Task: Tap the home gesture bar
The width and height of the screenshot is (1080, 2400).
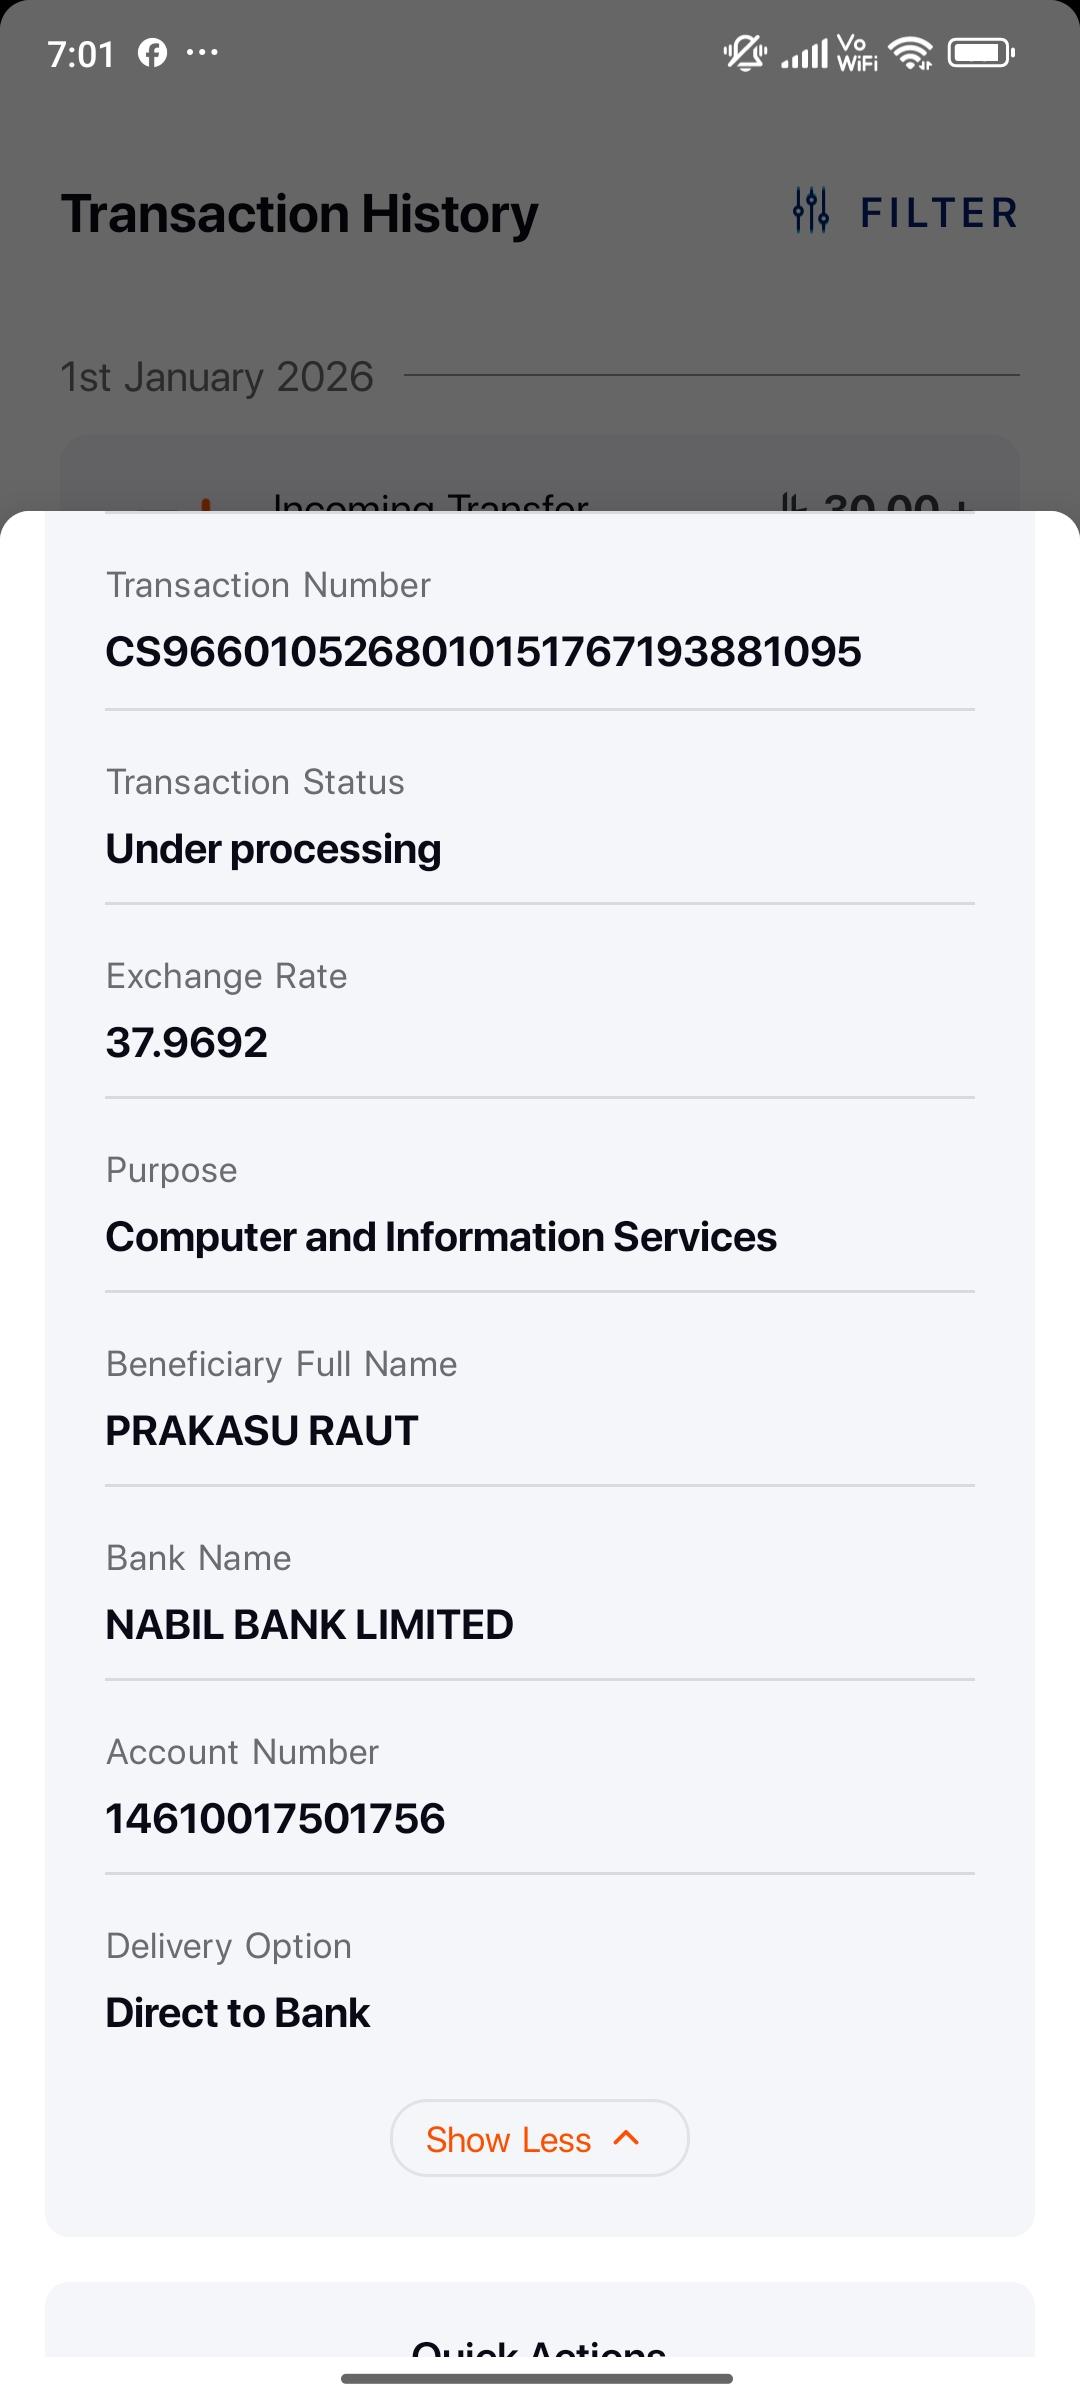Action: [537, 2378]
